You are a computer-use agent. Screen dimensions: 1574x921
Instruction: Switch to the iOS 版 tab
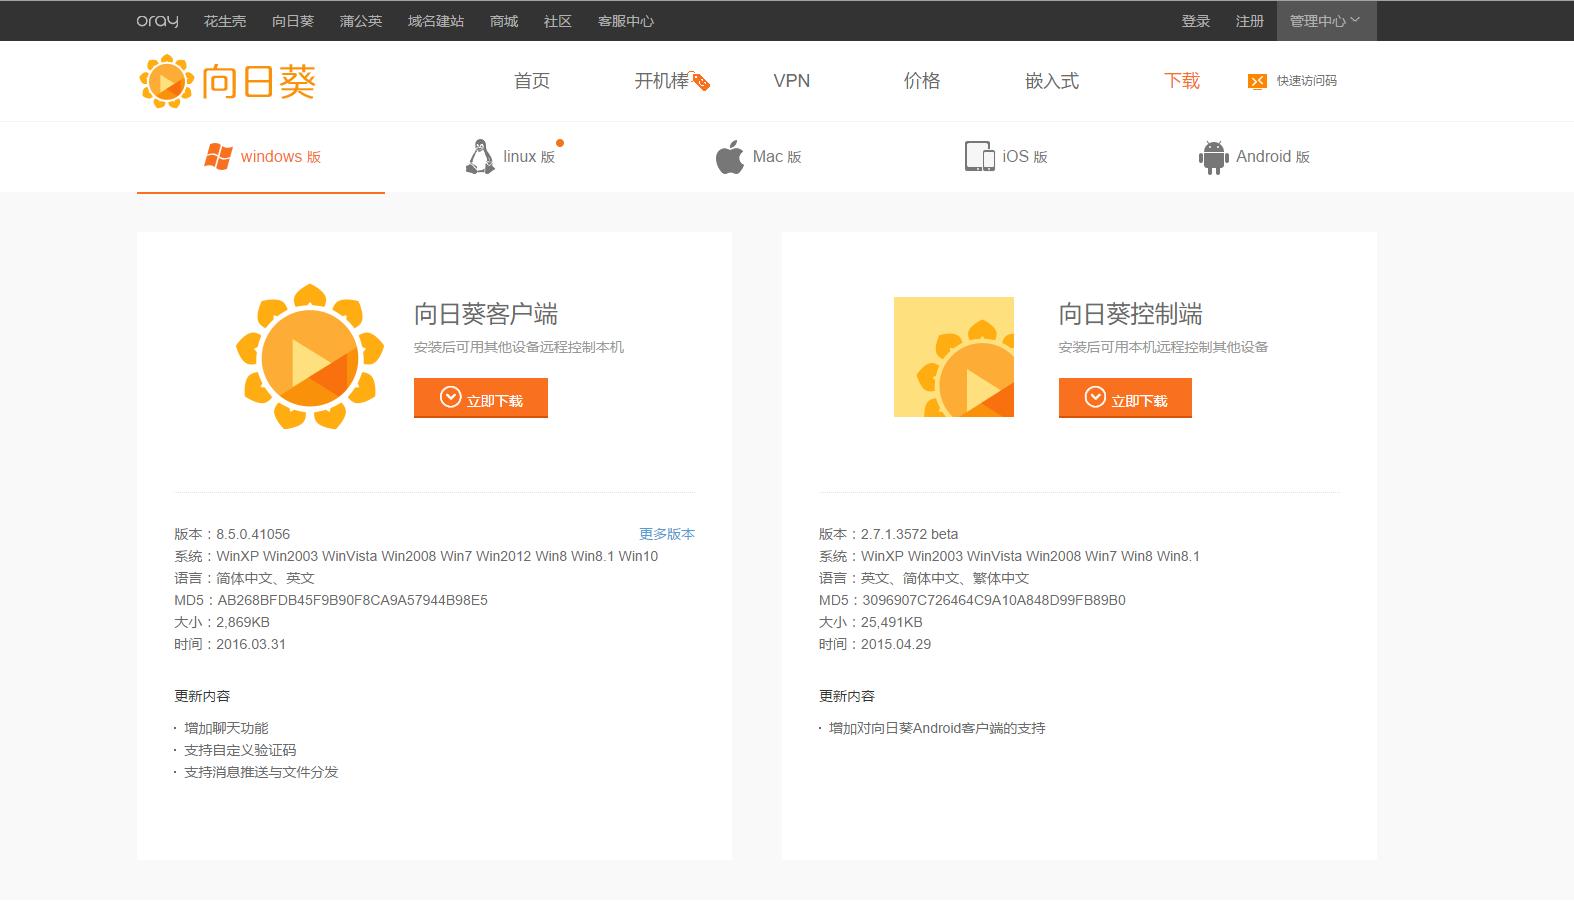(1007, 157)
